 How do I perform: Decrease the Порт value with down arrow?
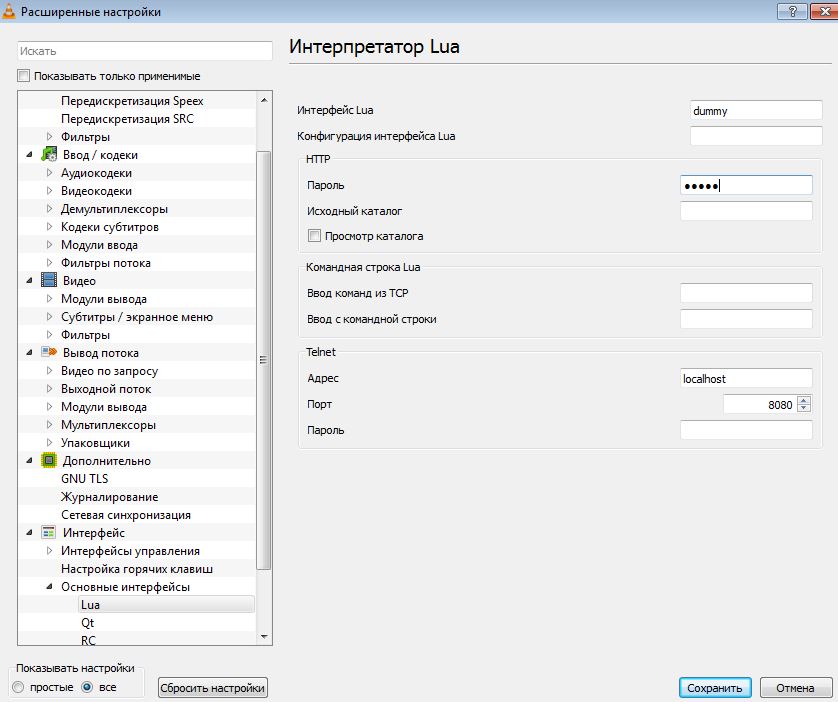click(x=804, y=408)
